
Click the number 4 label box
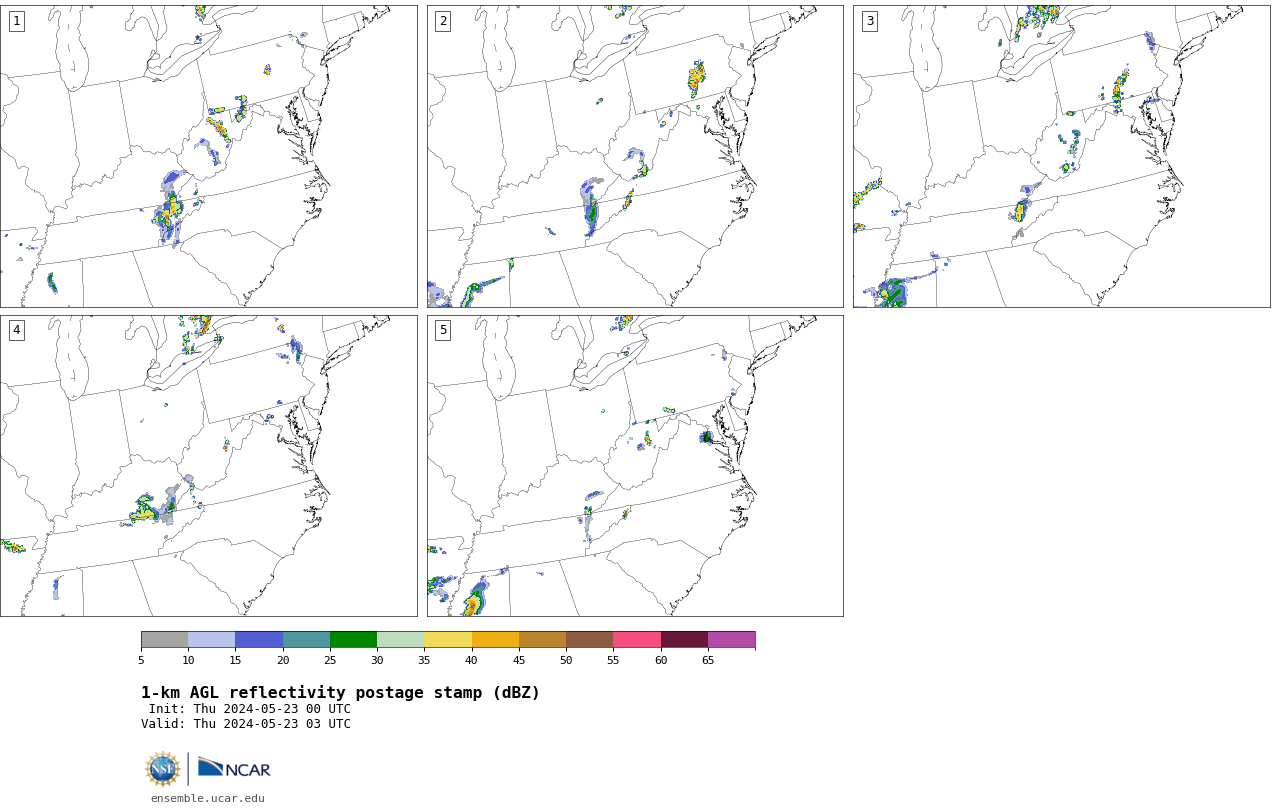(x=16, y=330)
